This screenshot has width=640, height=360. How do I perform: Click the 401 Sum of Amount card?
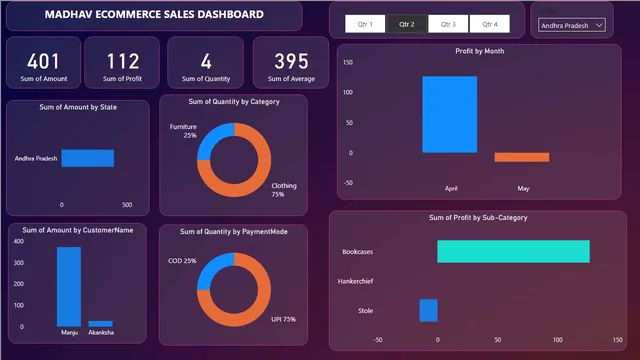coord(44,63)
